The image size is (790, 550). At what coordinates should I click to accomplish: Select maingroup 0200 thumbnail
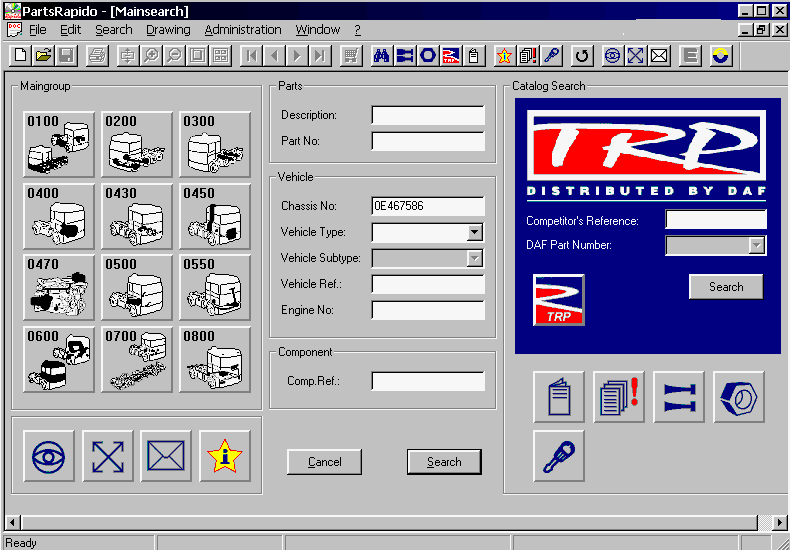[137, 145]
